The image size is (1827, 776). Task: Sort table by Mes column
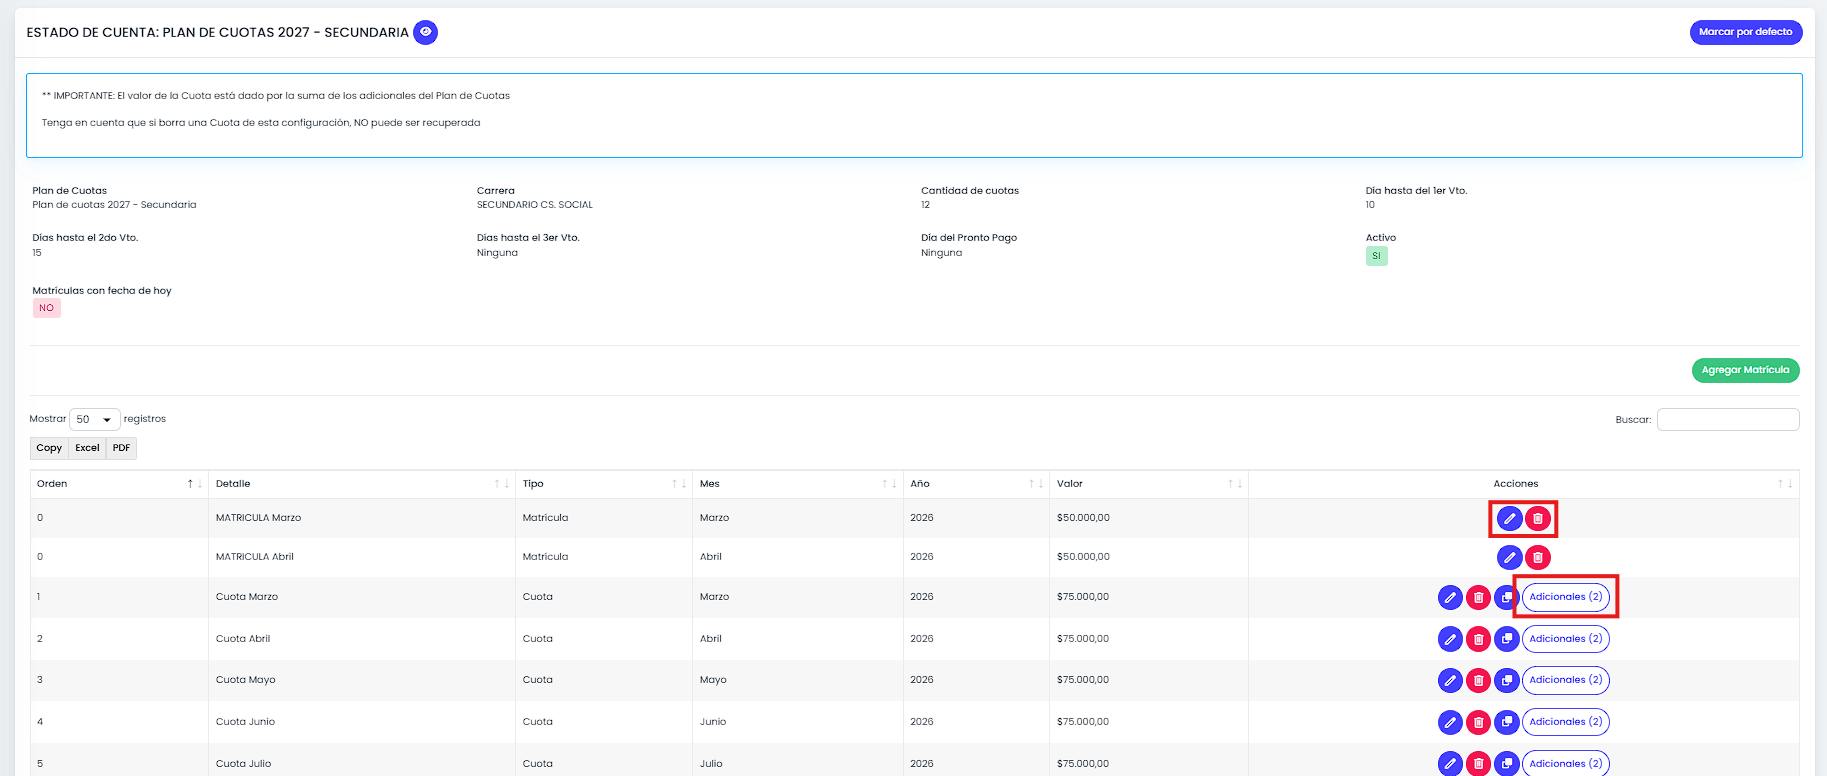pos(798,484)
